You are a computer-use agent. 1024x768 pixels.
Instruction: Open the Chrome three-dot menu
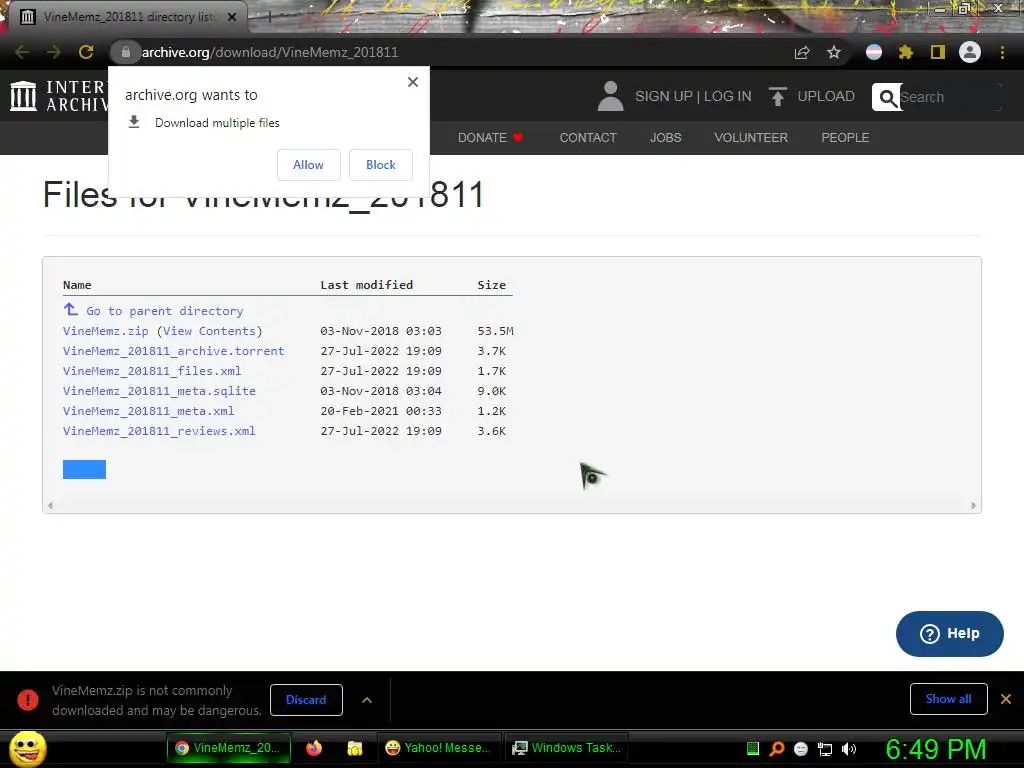(1002, 52)
